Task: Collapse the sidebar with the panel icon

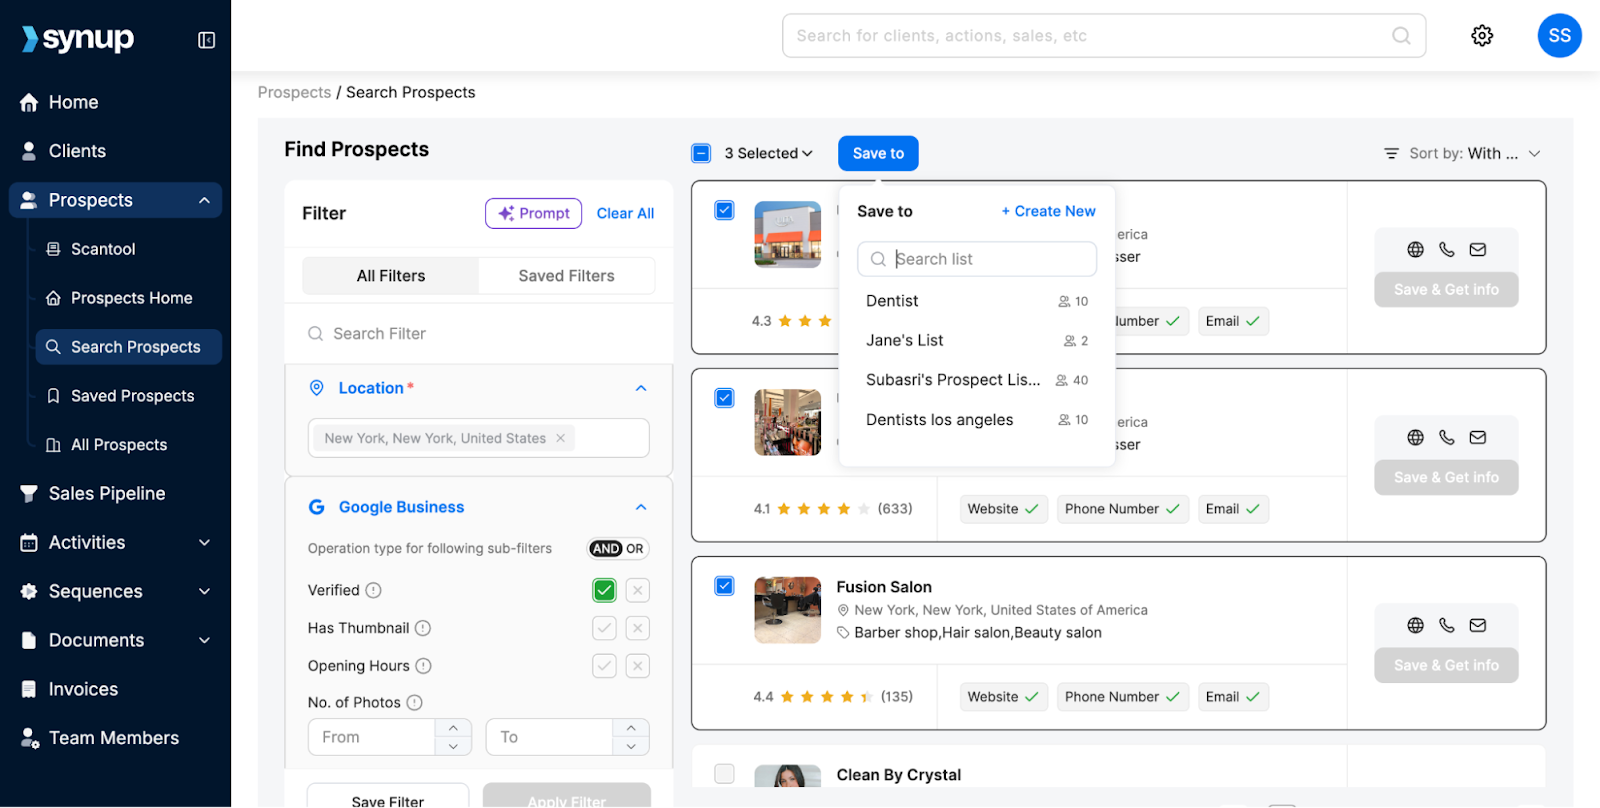Action: click(x=207, y=40)
